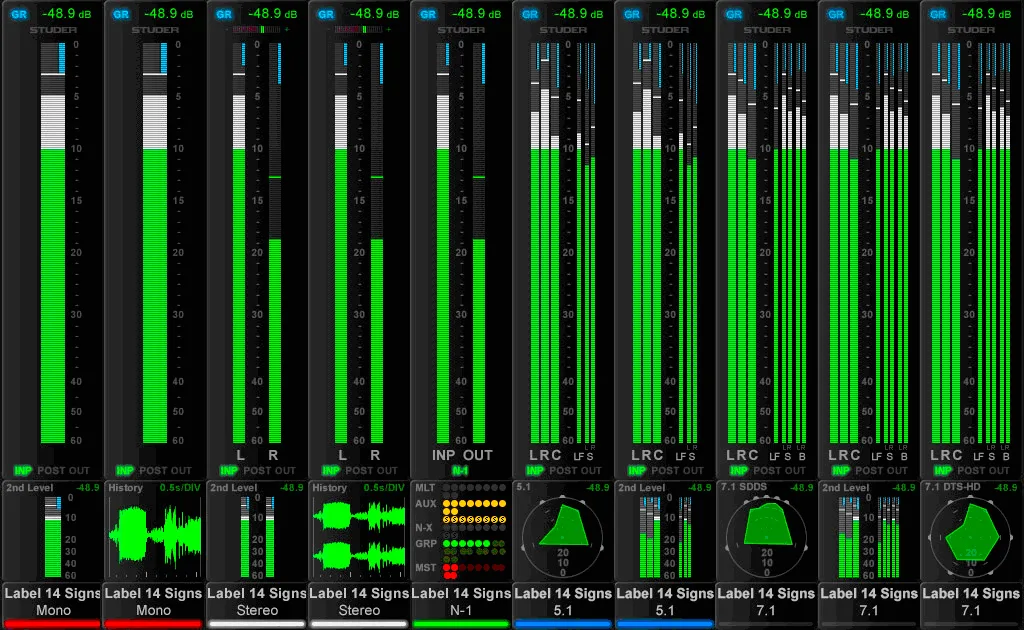The image size is (1024, 630).
Task: Click the main bargraph of the Mono History channel
Action: coord(155,243)
